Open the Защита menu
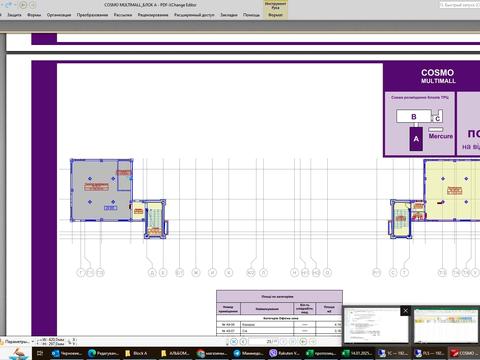Image resolution: width=480 pixels, height=360 pixels. [15, 15]
